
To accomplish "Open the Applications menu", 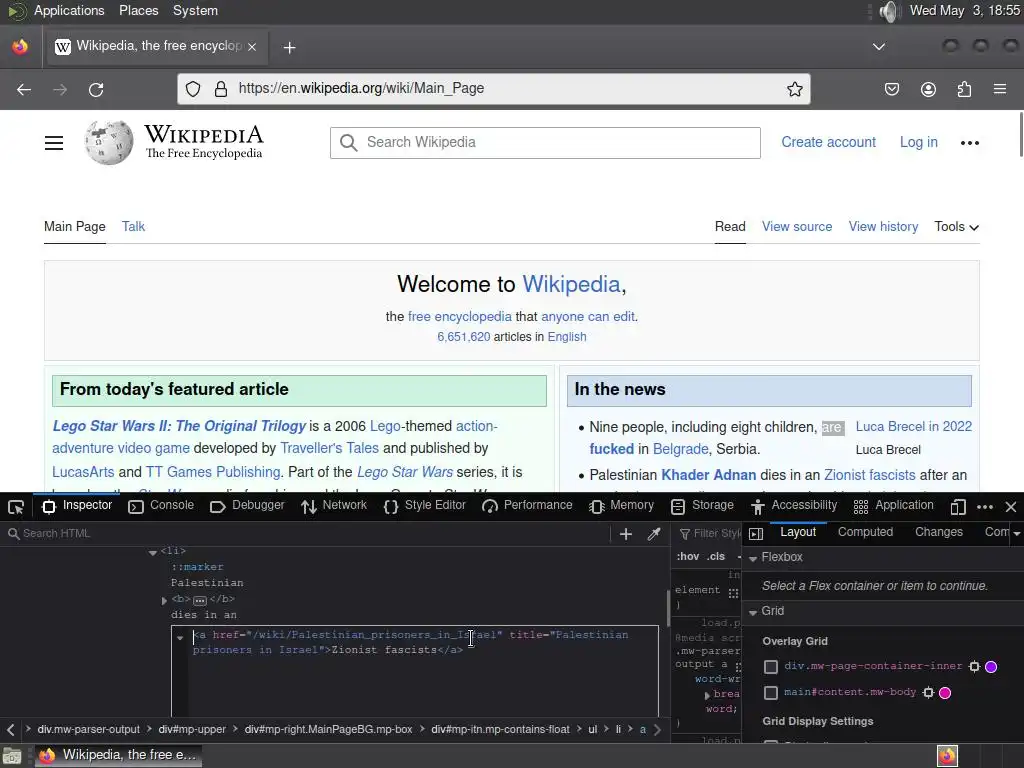I will click(69, 10).
